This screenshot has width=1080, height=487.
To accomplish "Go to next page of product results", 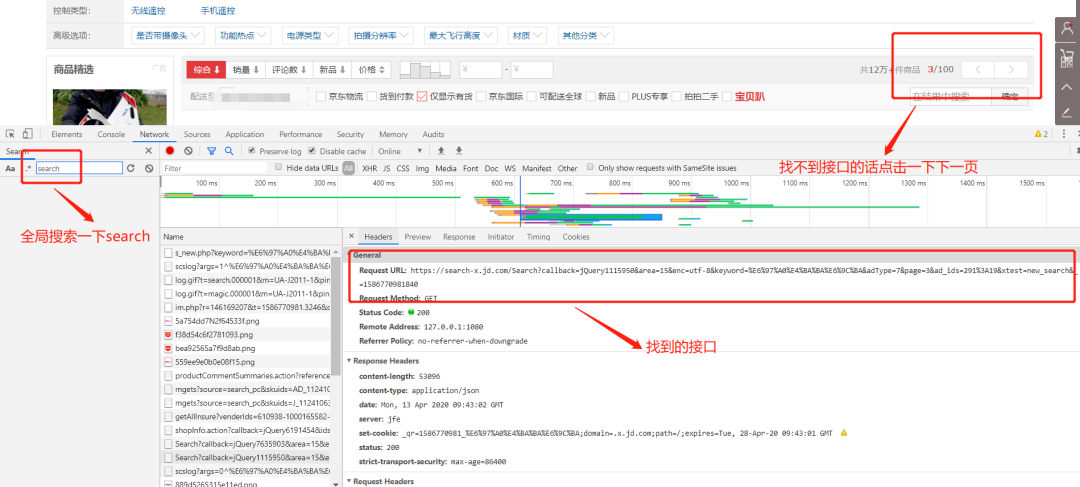I will tap(1012, 69).
